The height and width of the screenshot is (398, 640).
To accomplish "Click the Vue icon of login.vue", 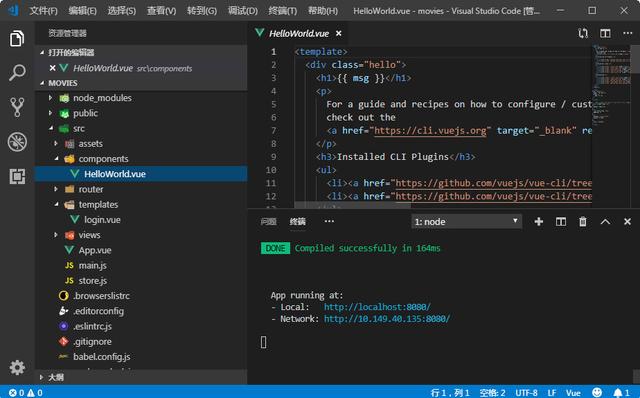I will point(75,219).
